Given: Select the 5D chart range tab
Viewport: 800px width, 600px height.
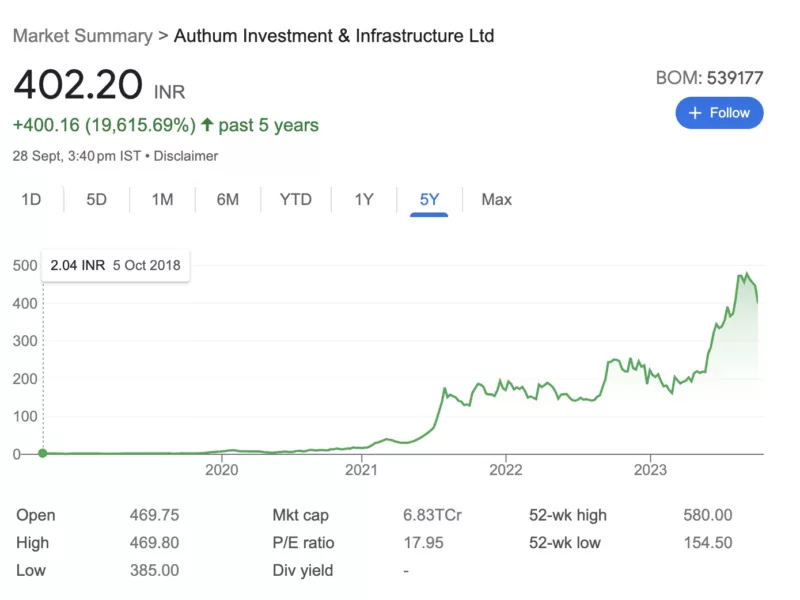Looking at the screenshot, I should point(96,199).
